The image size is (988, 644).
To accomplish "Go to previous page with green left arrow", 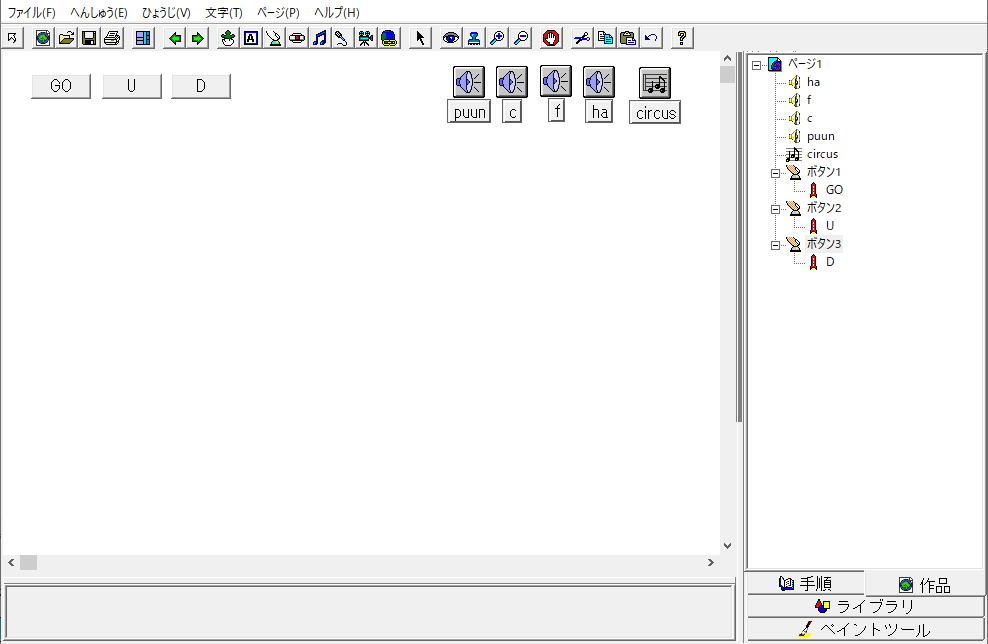I will (175, 38).
